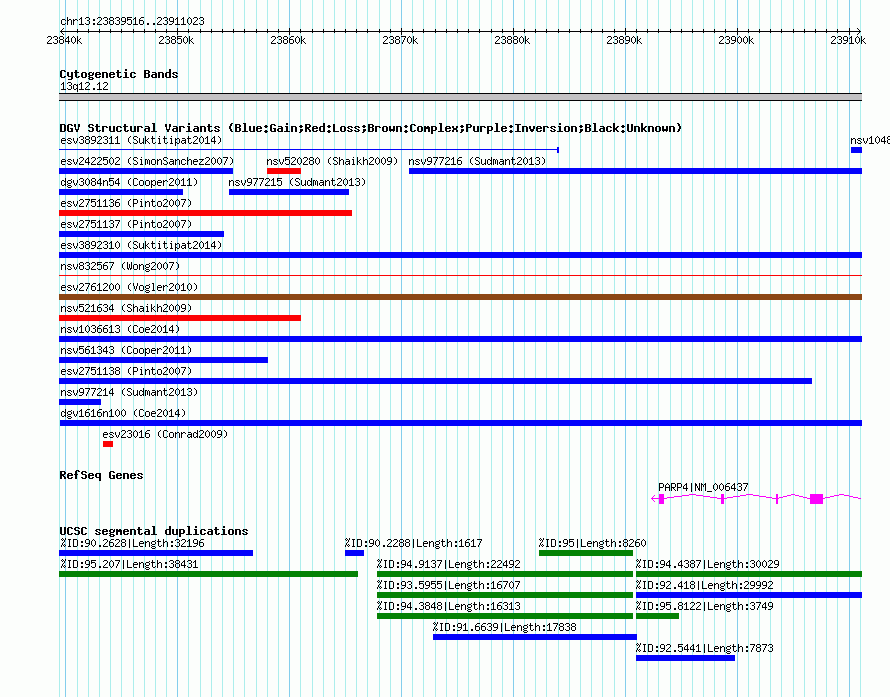This screenshot has width=890, height=697.
Task: Open the nsv1036613 (Coe2014) variant label
Action: tap(120, 329)
